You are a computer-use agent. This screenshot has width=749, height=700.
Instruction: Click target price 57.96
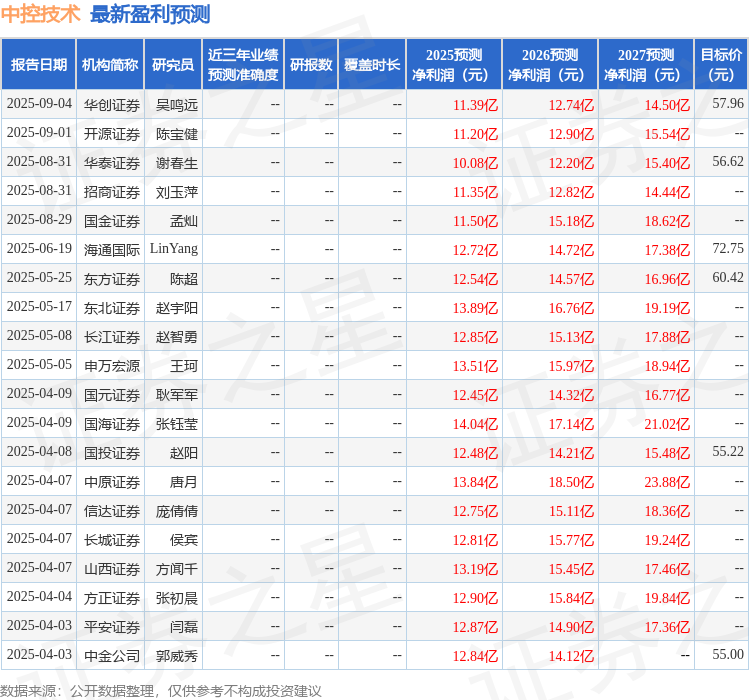[728, 103]
